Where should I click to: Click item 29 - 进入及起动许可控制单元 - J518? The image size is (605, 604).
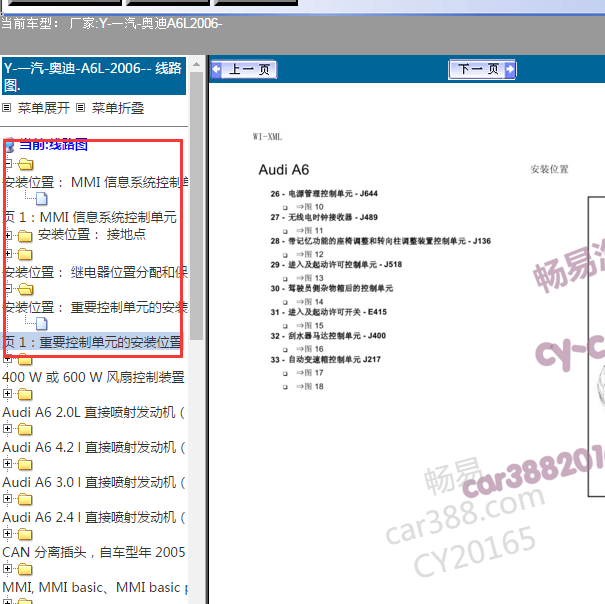[336, 264]
